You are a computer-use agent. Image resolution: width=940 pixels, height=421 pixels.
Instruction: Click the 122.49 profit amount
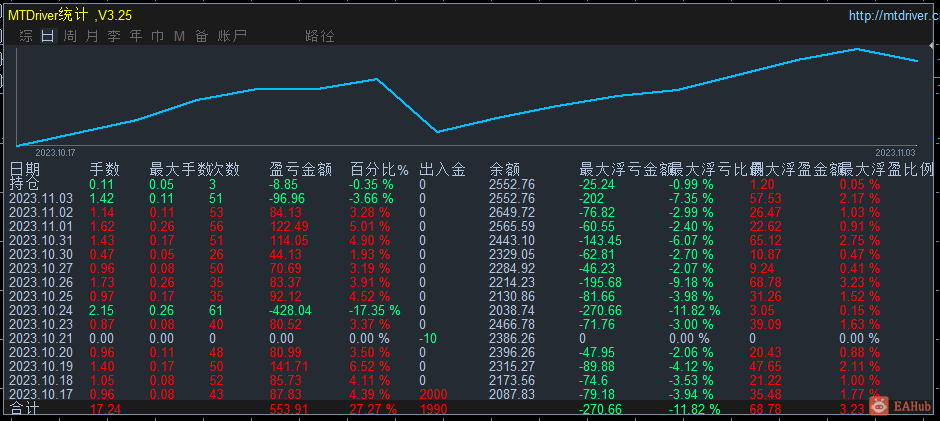click(x=290, y=226)
